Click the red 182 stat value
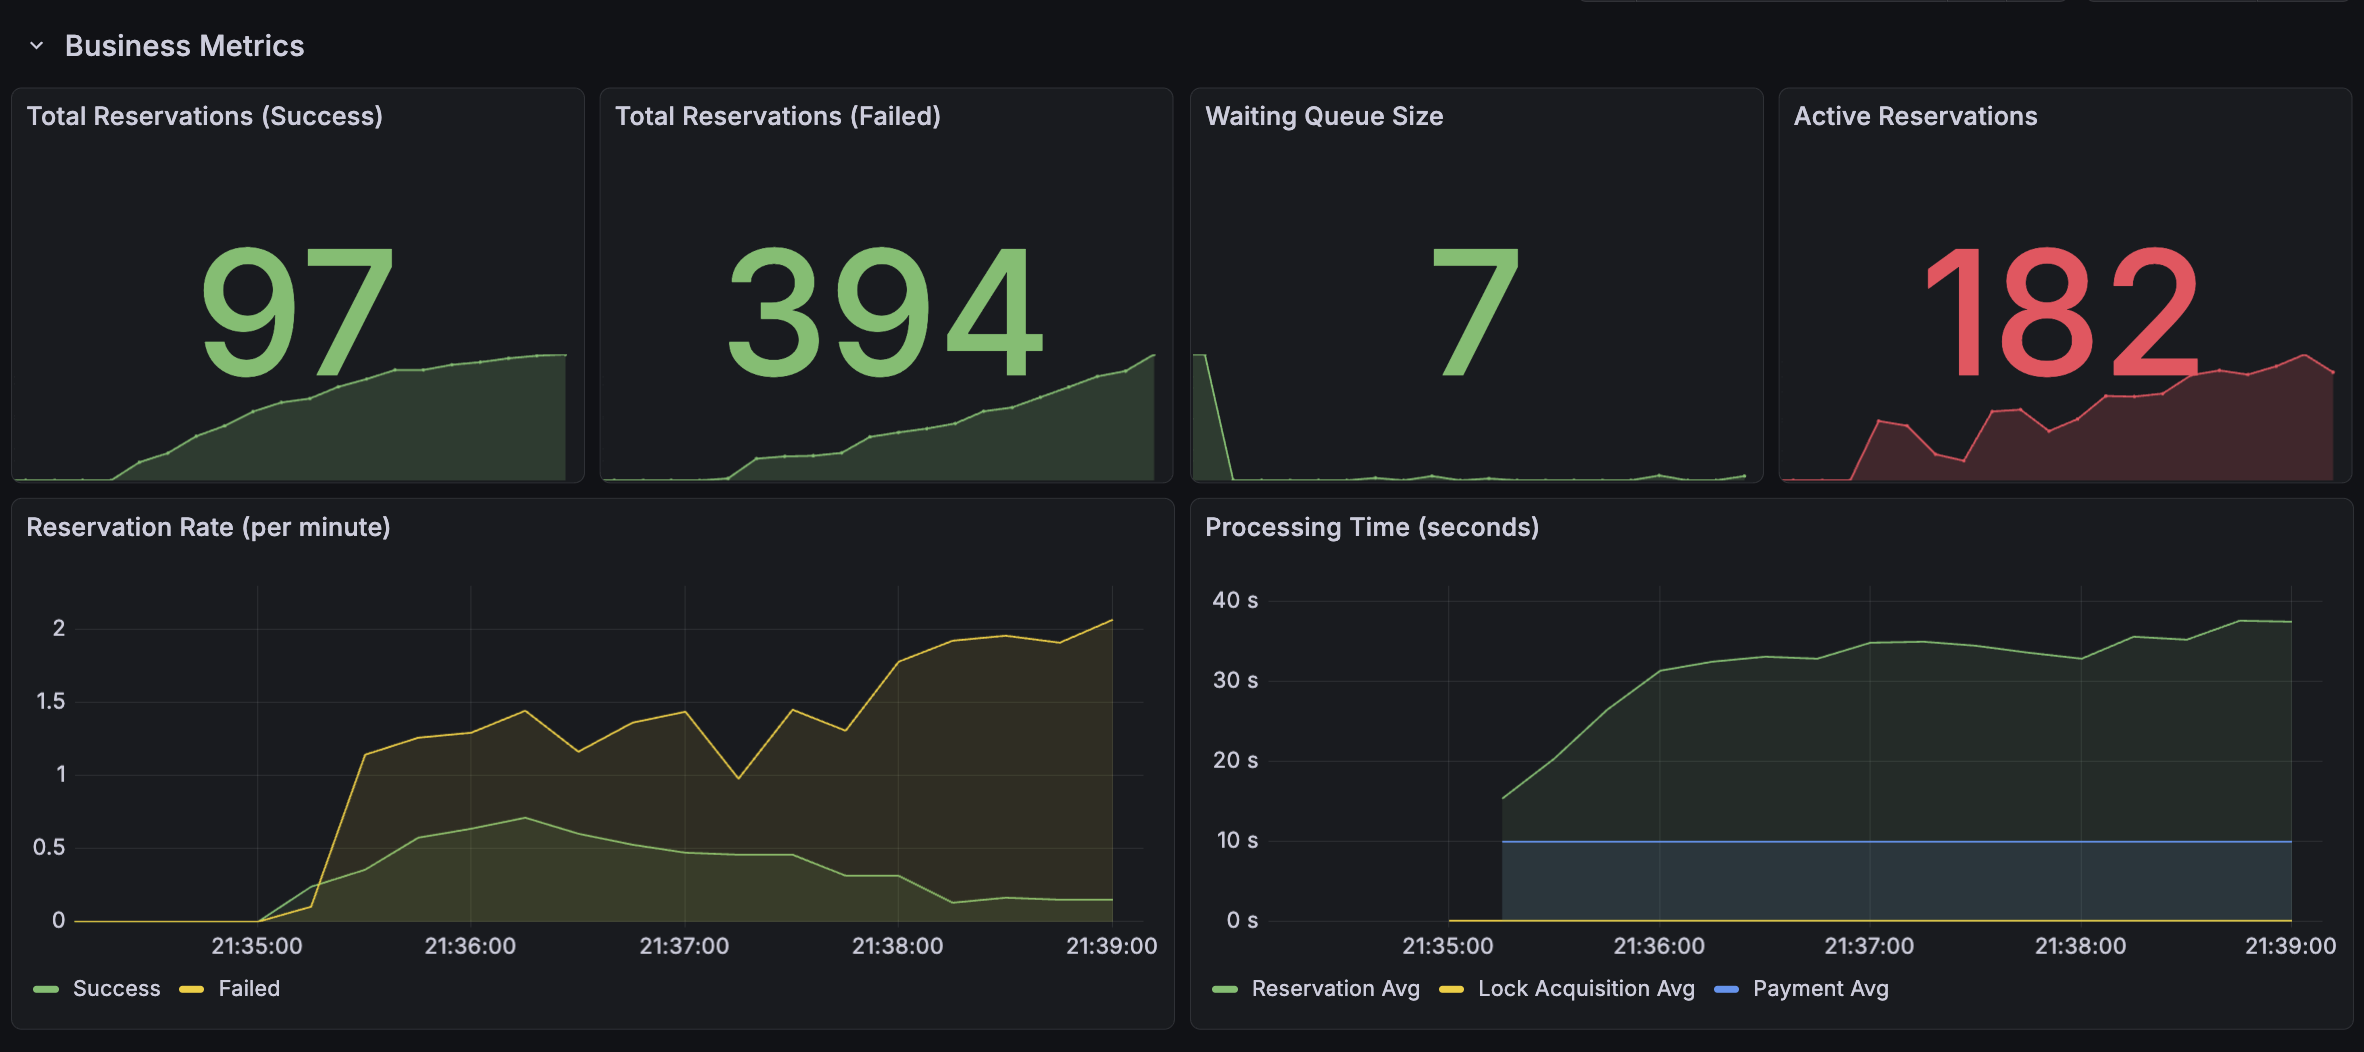The height and width of the screenshot is (1052, 2364). (2060, 312)
